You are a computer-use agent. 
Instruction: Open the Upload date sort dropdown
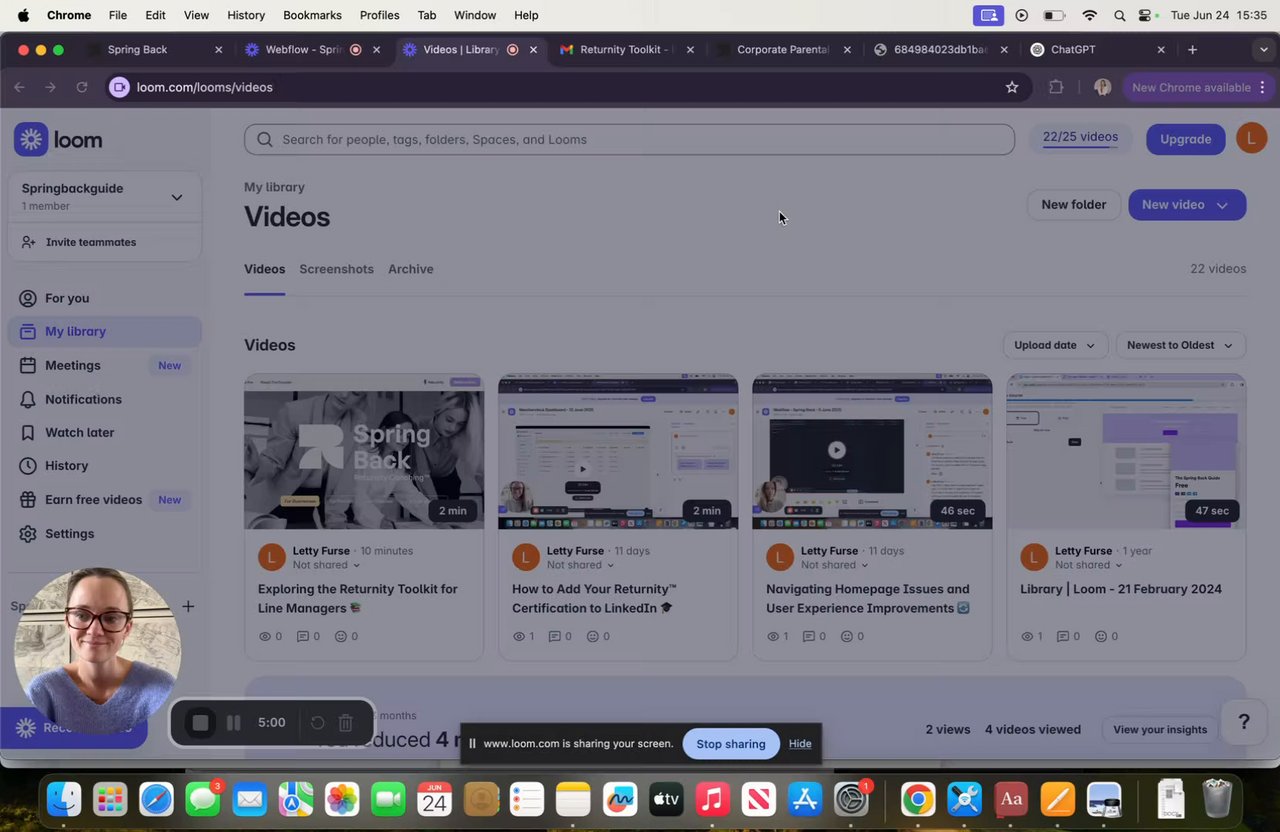(1055, 345)
